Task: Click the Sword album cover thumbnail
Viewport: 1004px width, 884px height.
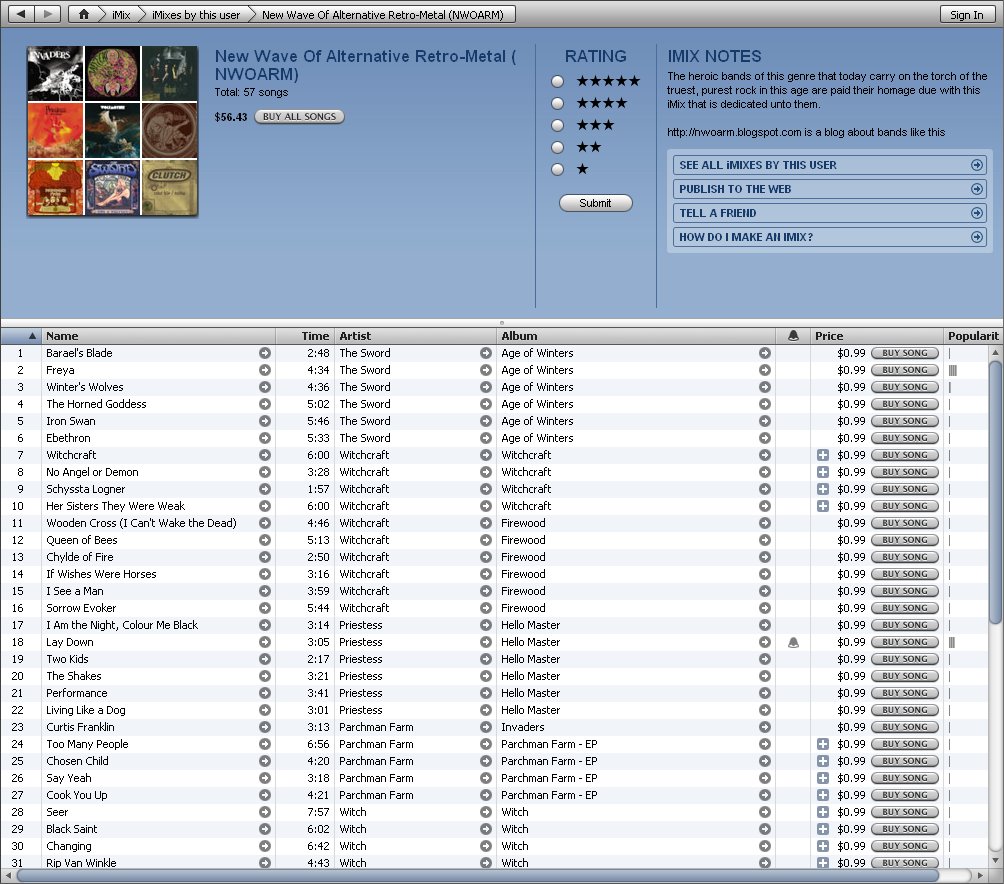Action: pos(112,187)
